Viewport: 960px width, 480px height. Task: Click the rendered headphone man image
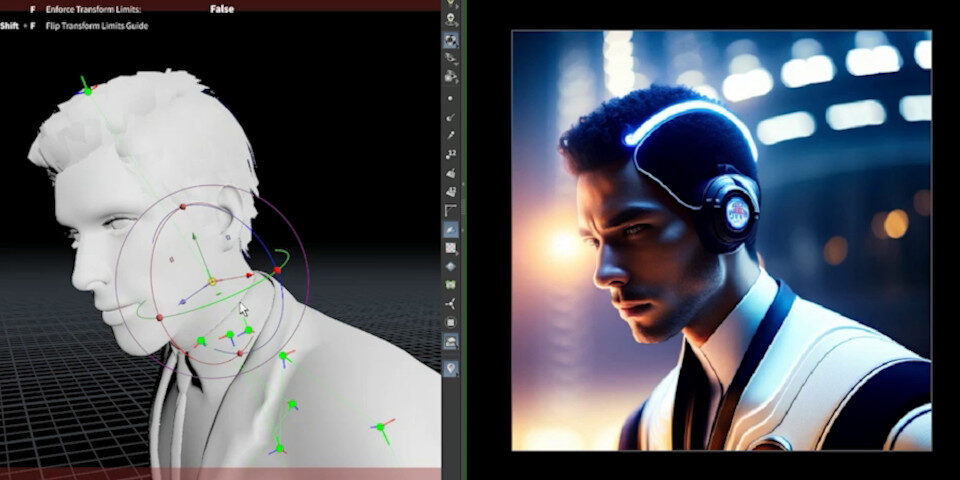[721, 240]
